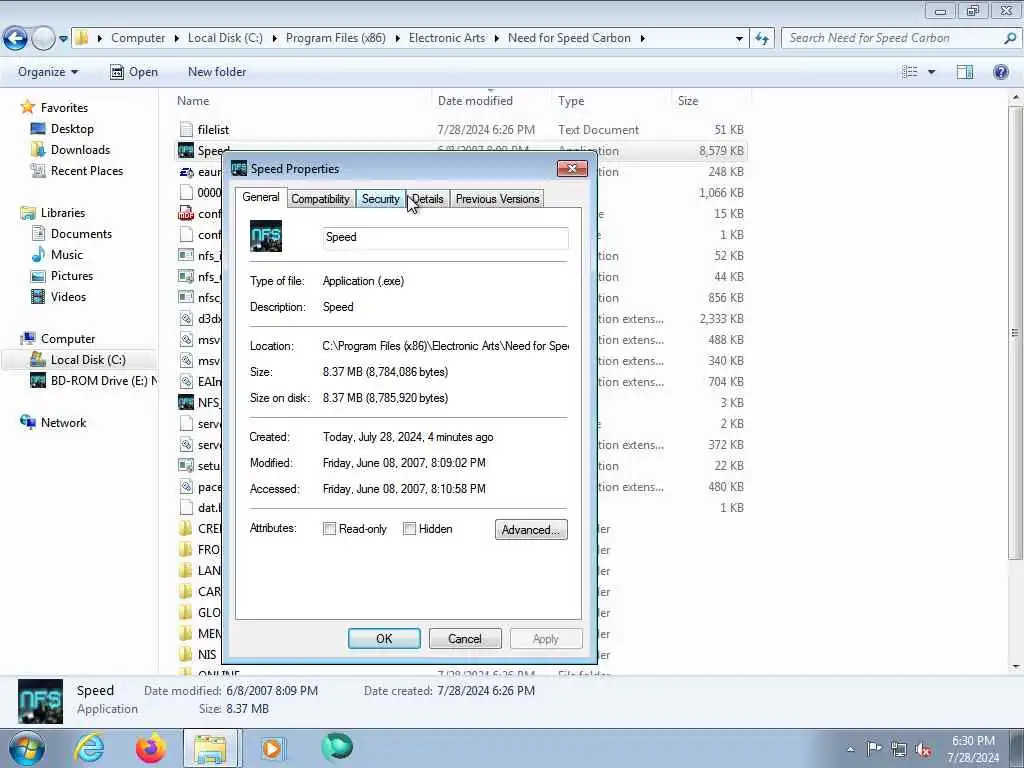Launch Firefox from taskbar
This screenshot has width=1024, height=768.
pyautogui.click(x=151, y=748)
